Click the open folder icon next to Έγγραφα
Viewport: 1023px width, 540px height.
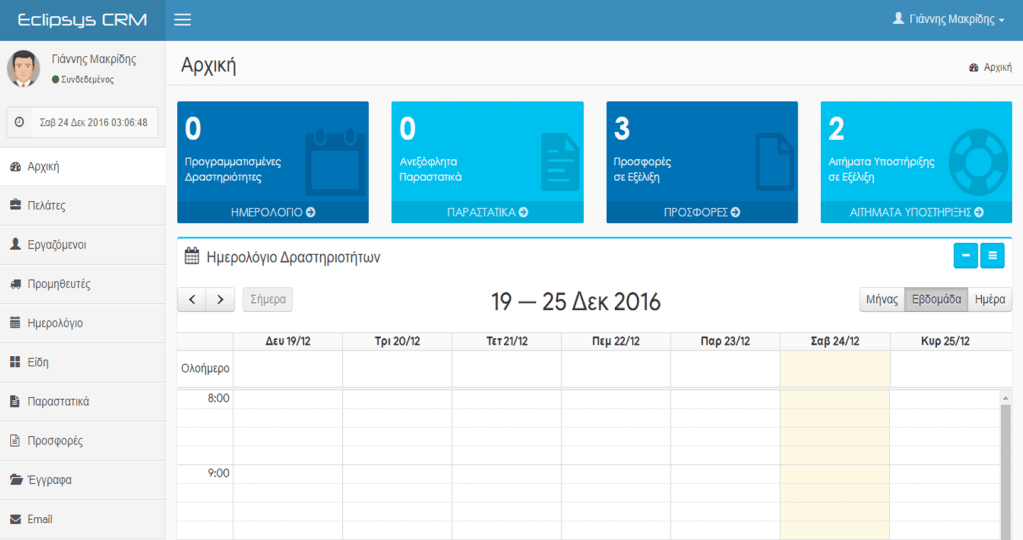[16, 479]
